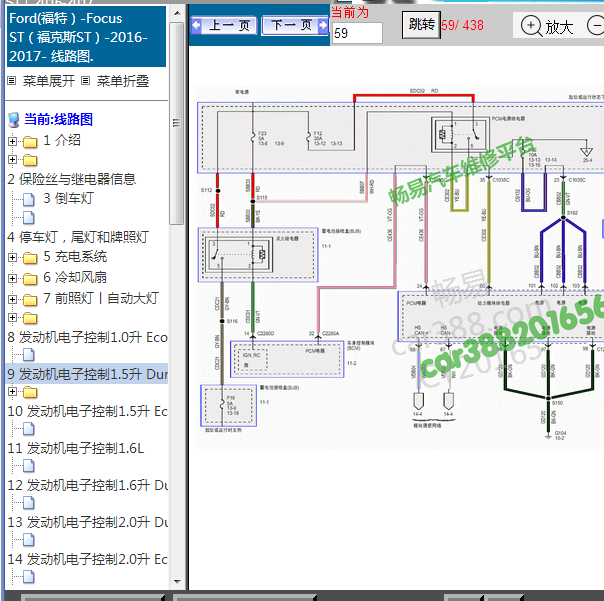Click folder icon above 2 保险丝与继电器信息
This screenshot has height=601, width=604.
(30, 160)
